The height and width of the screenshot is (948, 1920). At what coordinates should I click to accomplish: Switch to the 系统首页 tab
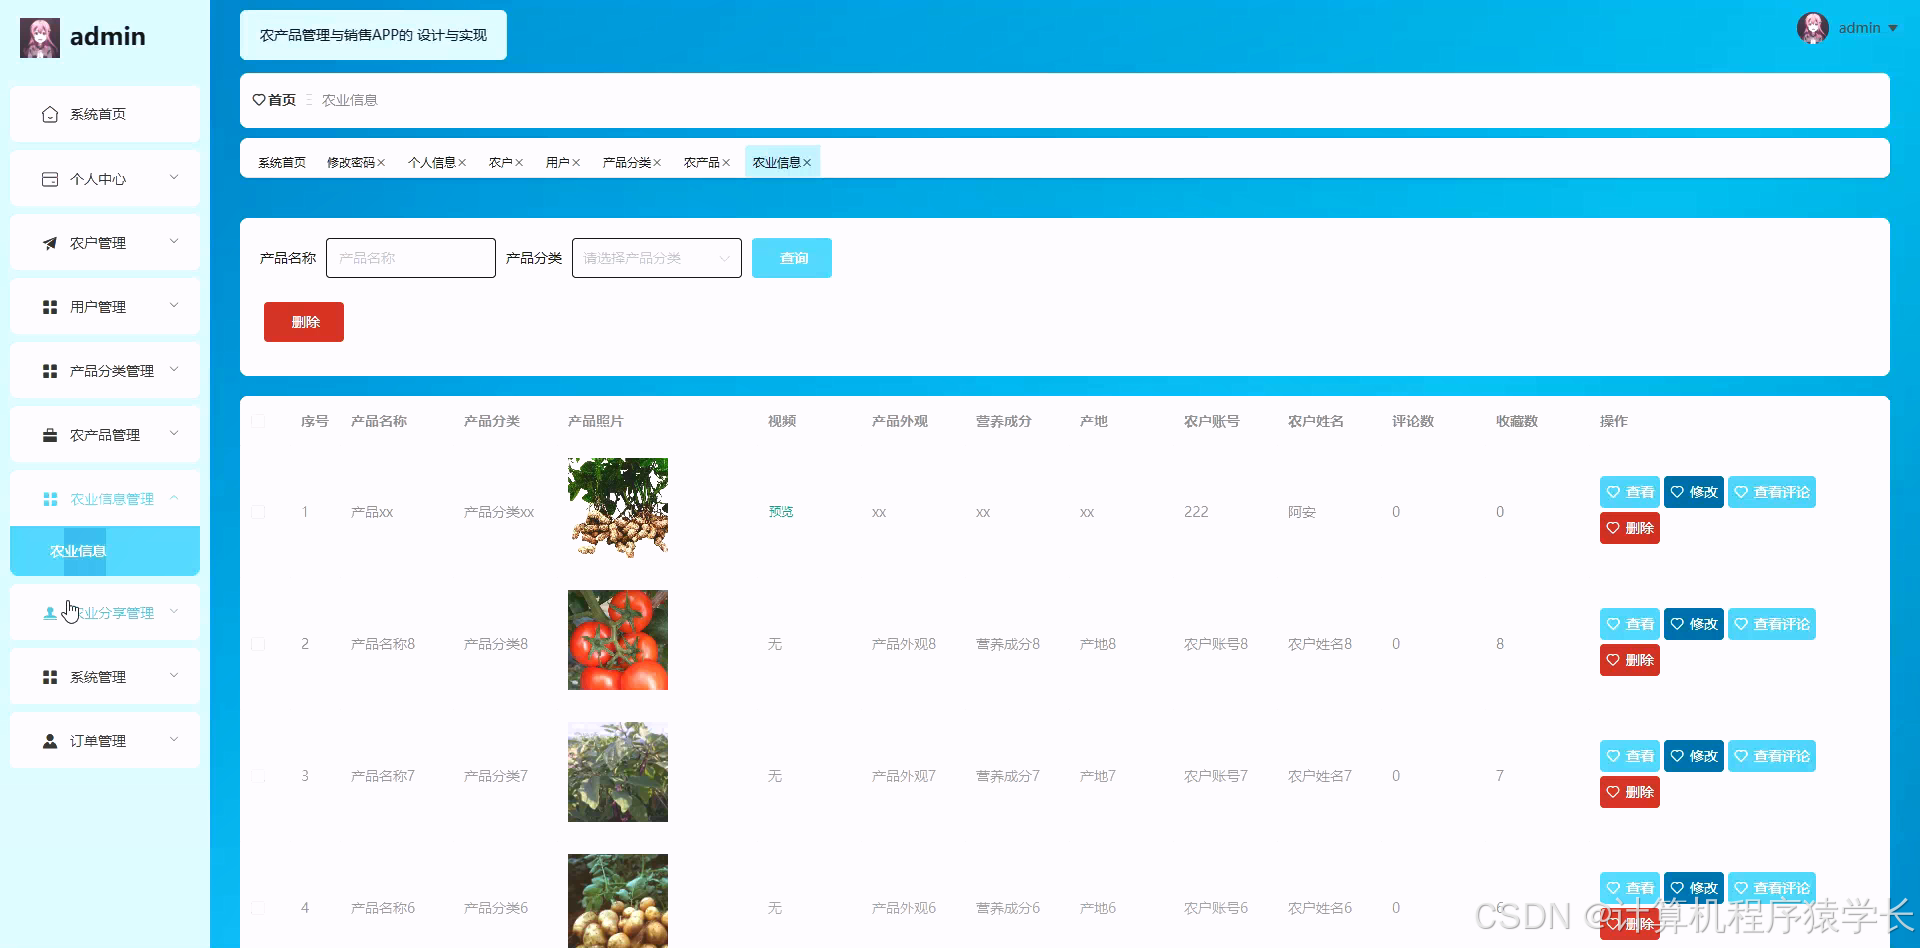(x=282, y=163)
